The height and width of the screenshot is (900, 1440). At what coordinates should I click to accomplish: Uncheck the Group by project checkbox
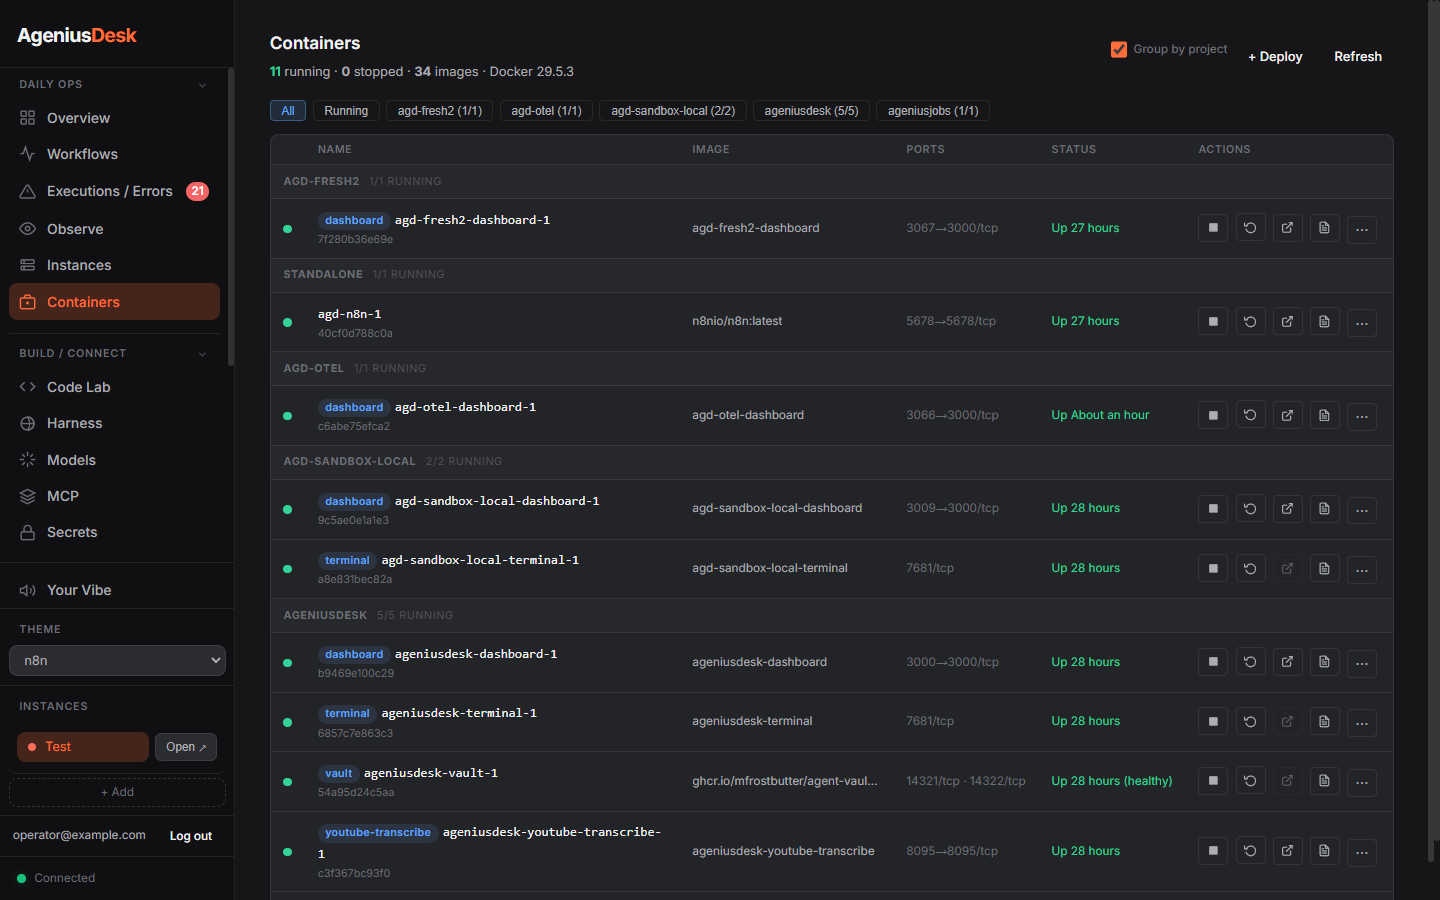pos(1119,49)
